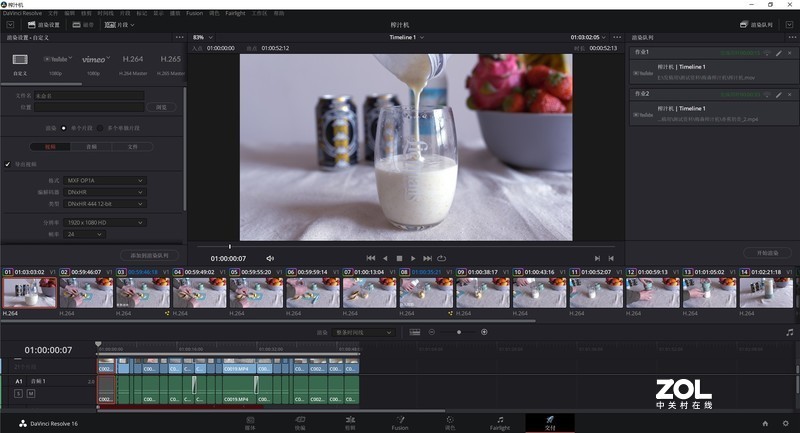
Task: Open the DaVinci Resolve menu
Action: click(22, 13)
